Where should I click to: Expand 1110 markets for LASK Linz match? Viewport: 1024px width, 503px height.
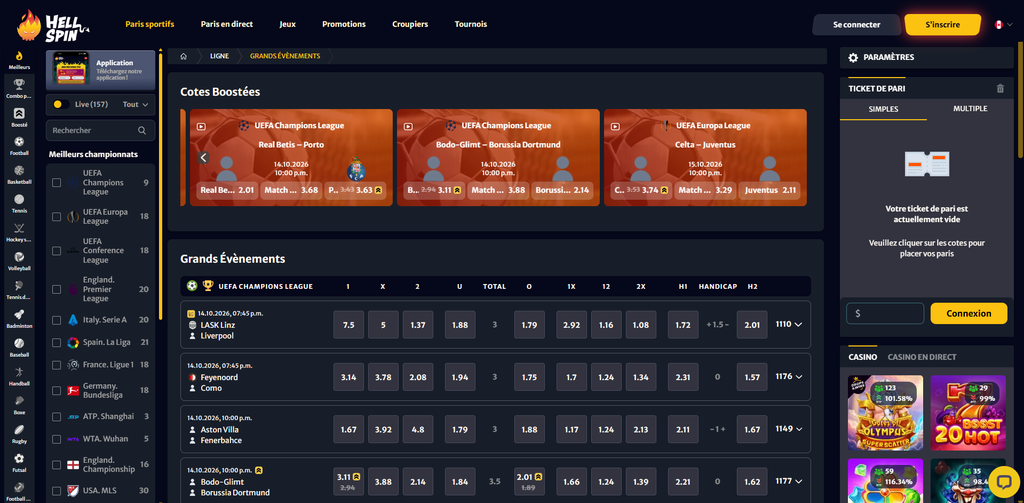[x=788, y=324]
